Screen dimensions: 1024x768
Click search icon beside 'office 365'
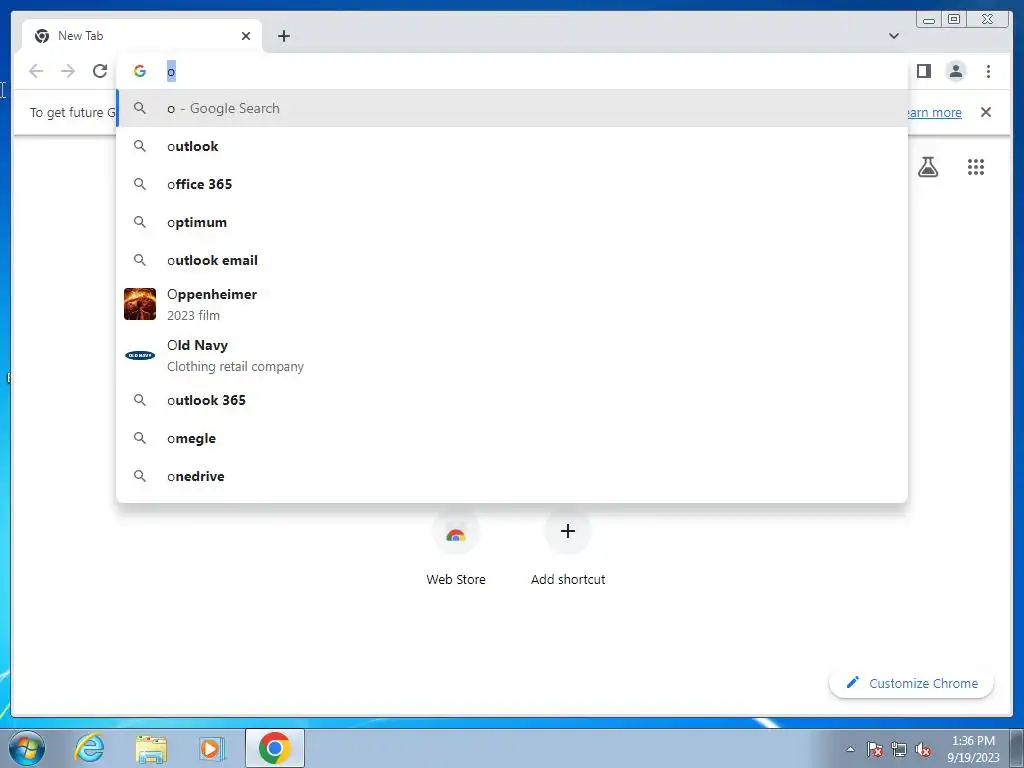[x=140, y=184]
